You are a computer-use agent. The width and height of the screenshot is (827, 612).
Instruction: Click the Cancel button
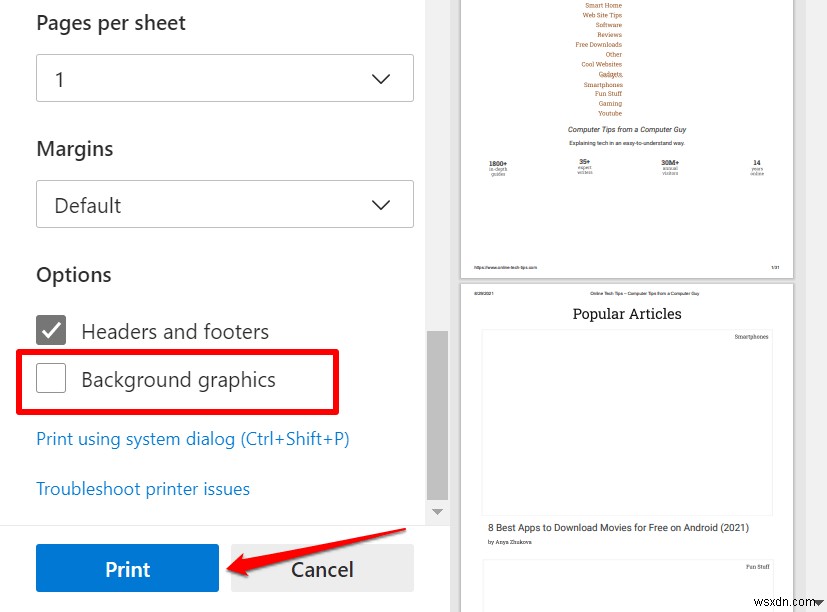(322, 568)
